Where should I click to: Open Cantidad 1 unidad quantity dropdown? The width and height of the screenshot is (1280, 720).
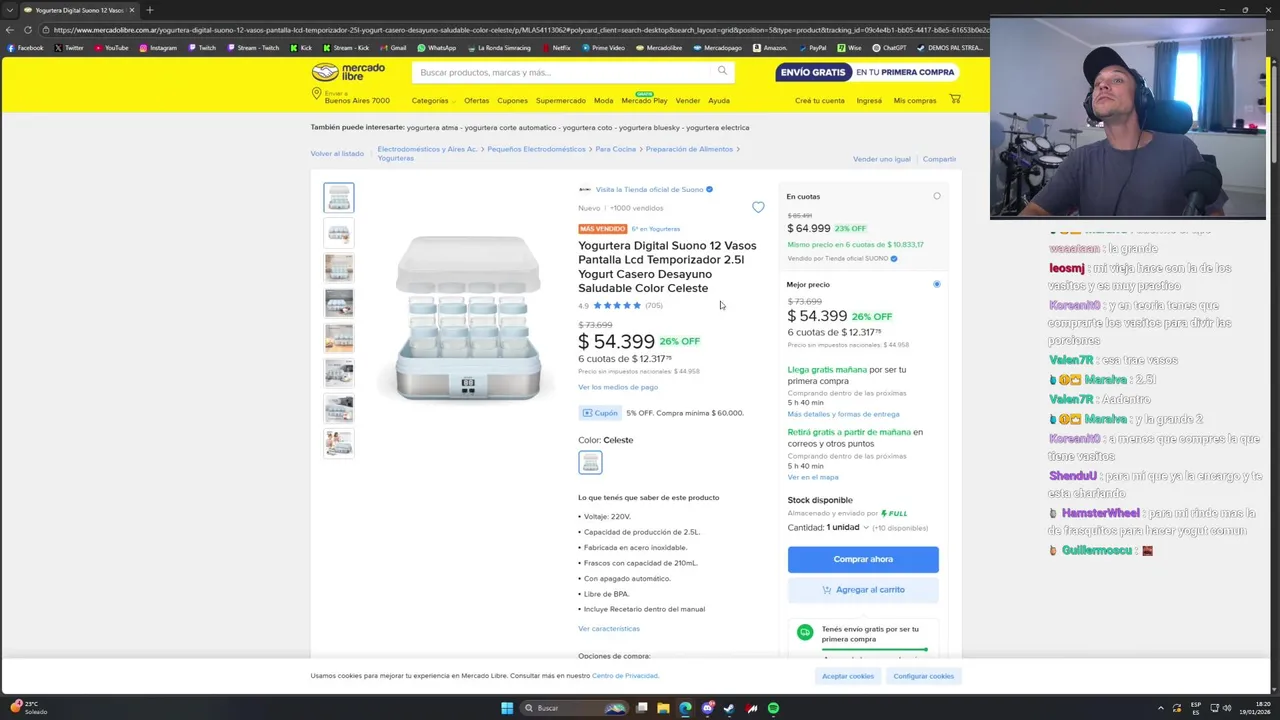click(x=847, y=527)
